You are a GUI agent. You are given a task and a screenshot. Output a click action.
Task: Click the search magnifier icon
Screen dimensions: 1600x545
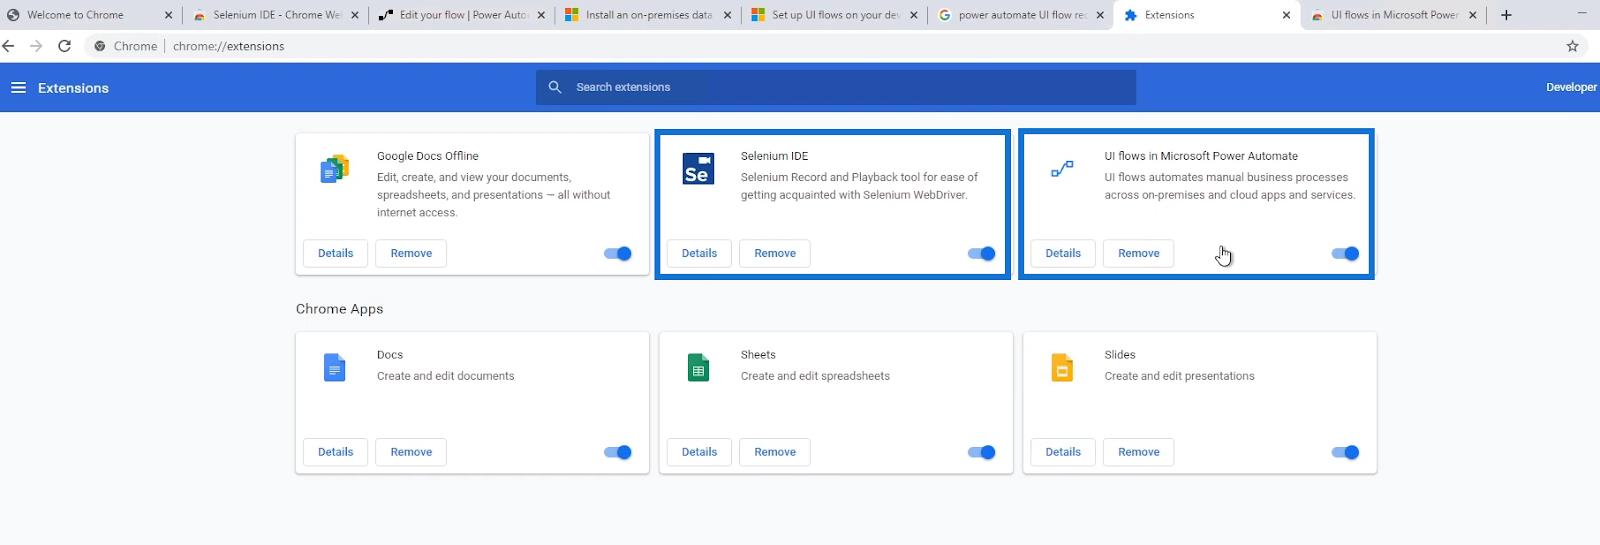pyautogui.click(x=555, y=87)
